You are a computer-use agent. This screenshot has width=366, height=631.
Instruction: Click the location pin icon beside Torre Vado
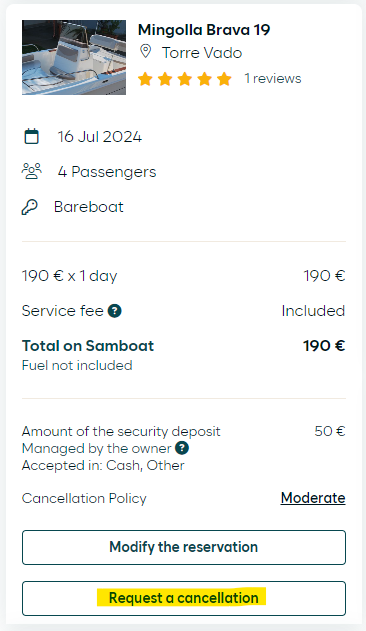click(x=145, y=52)
